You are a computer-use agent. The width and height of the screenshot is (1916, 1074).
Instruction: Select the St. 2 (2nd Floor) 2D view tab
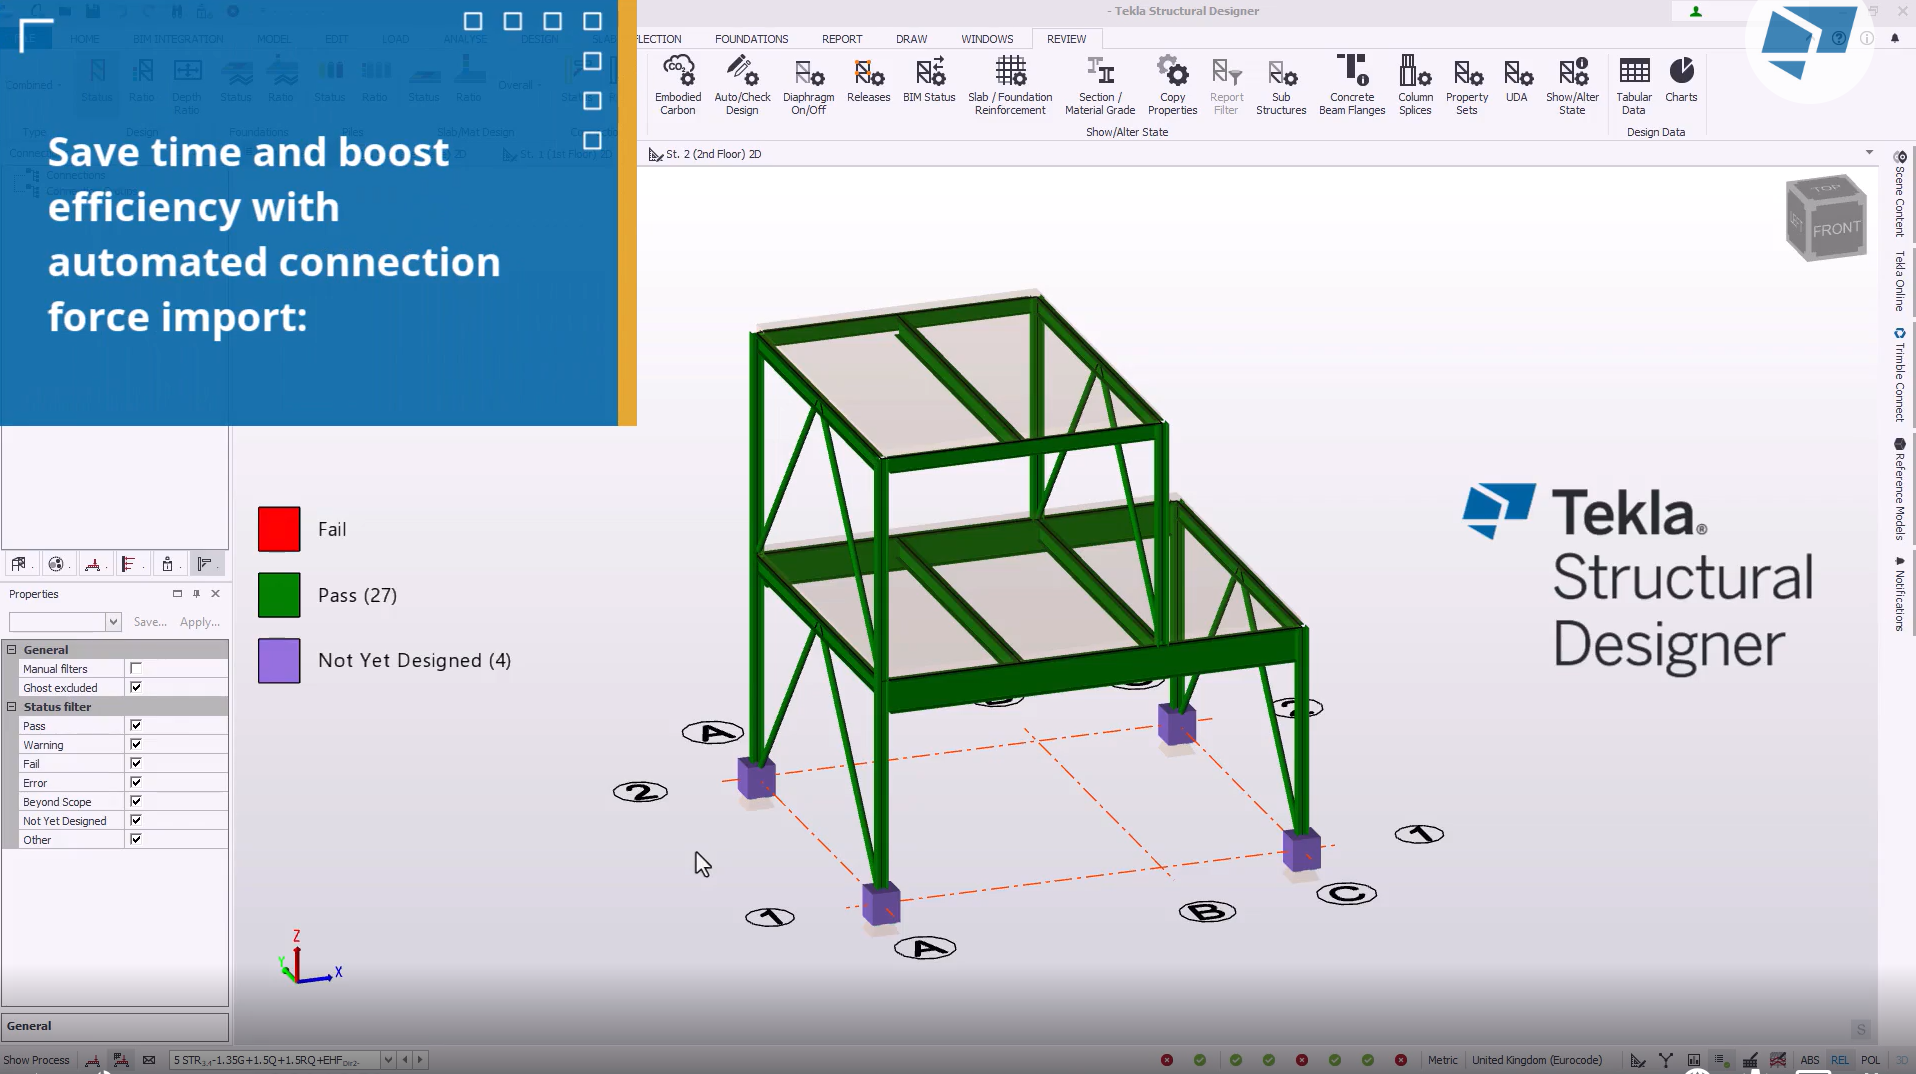[x=705, y=154]
